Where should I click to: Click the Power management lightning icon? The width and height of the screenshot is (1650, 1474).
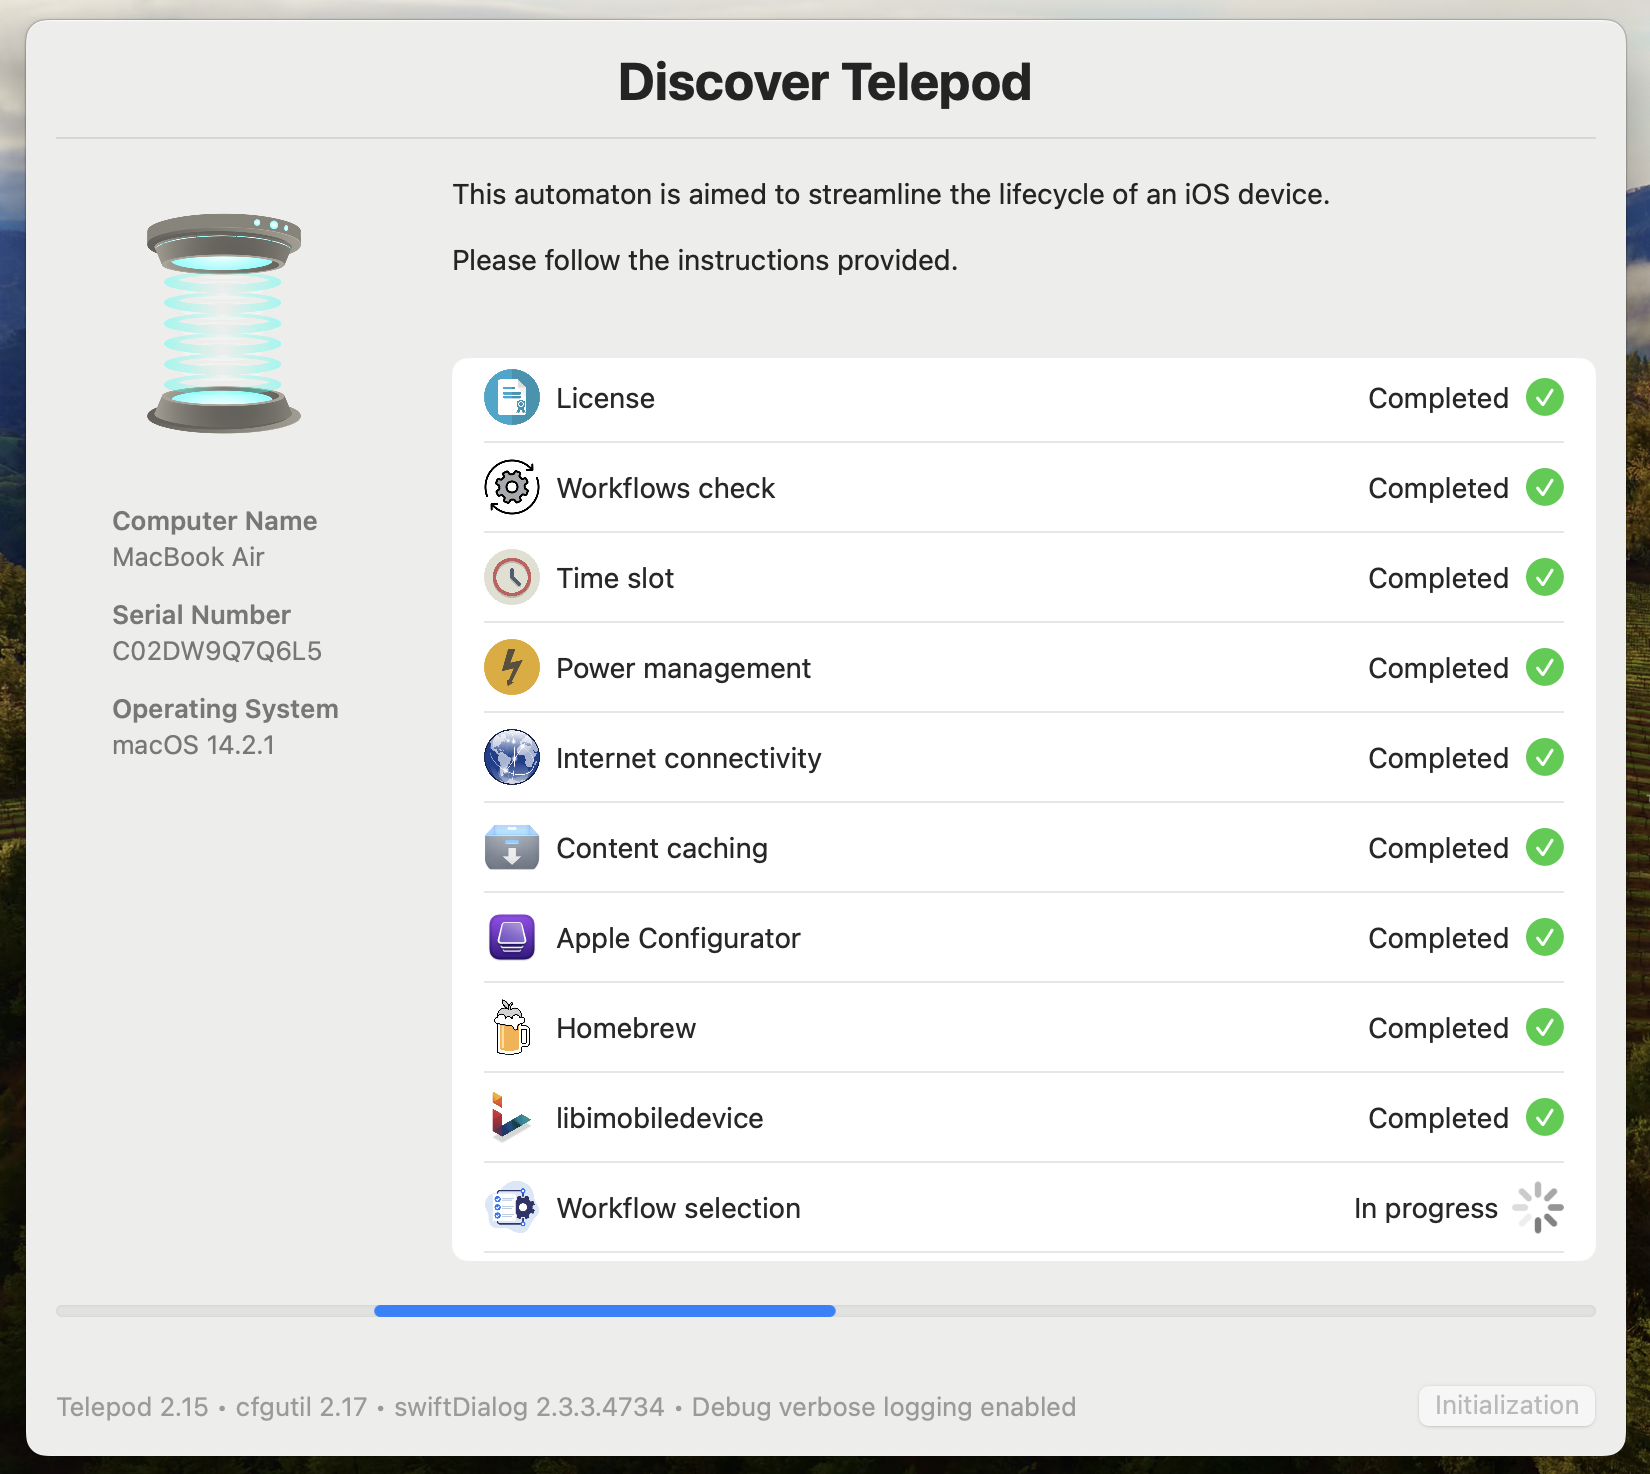click(x=512, y=668)
